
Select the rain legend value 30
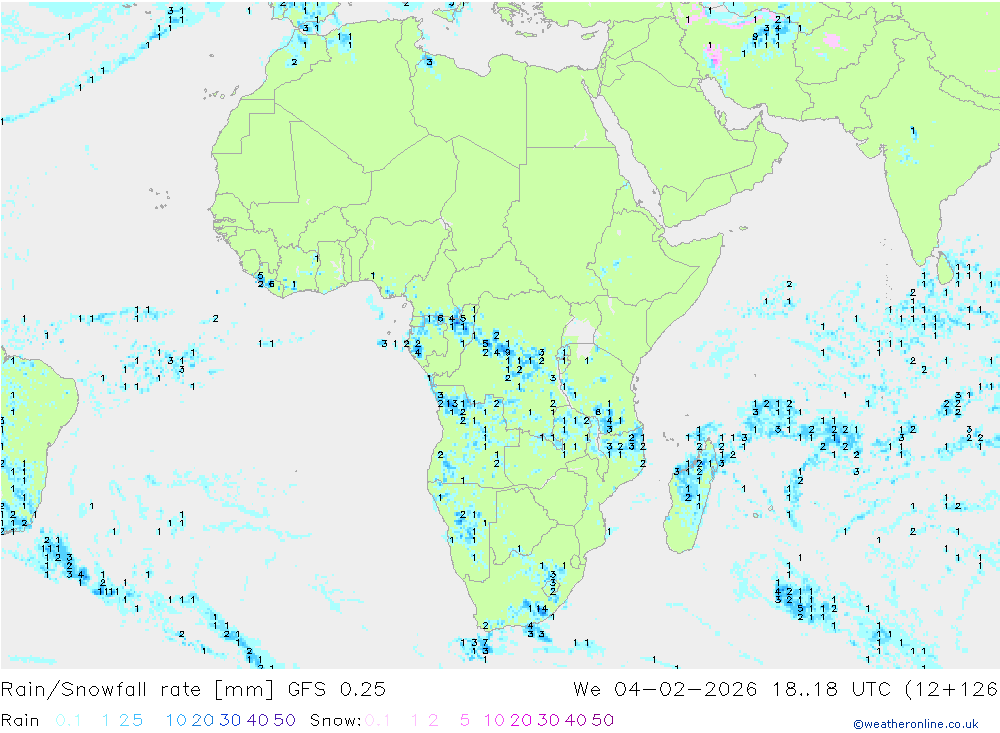point(230,720)
